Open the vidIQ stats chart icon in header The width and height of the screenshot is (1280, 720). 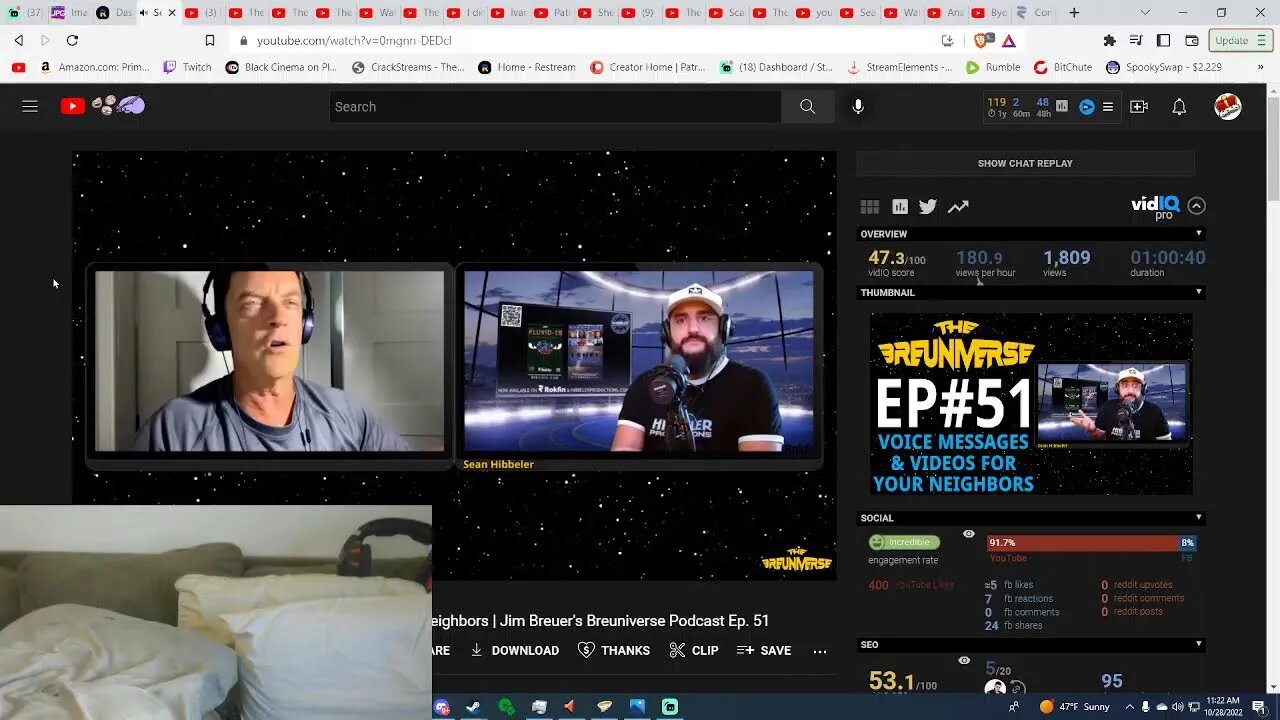coord(1062,106)
